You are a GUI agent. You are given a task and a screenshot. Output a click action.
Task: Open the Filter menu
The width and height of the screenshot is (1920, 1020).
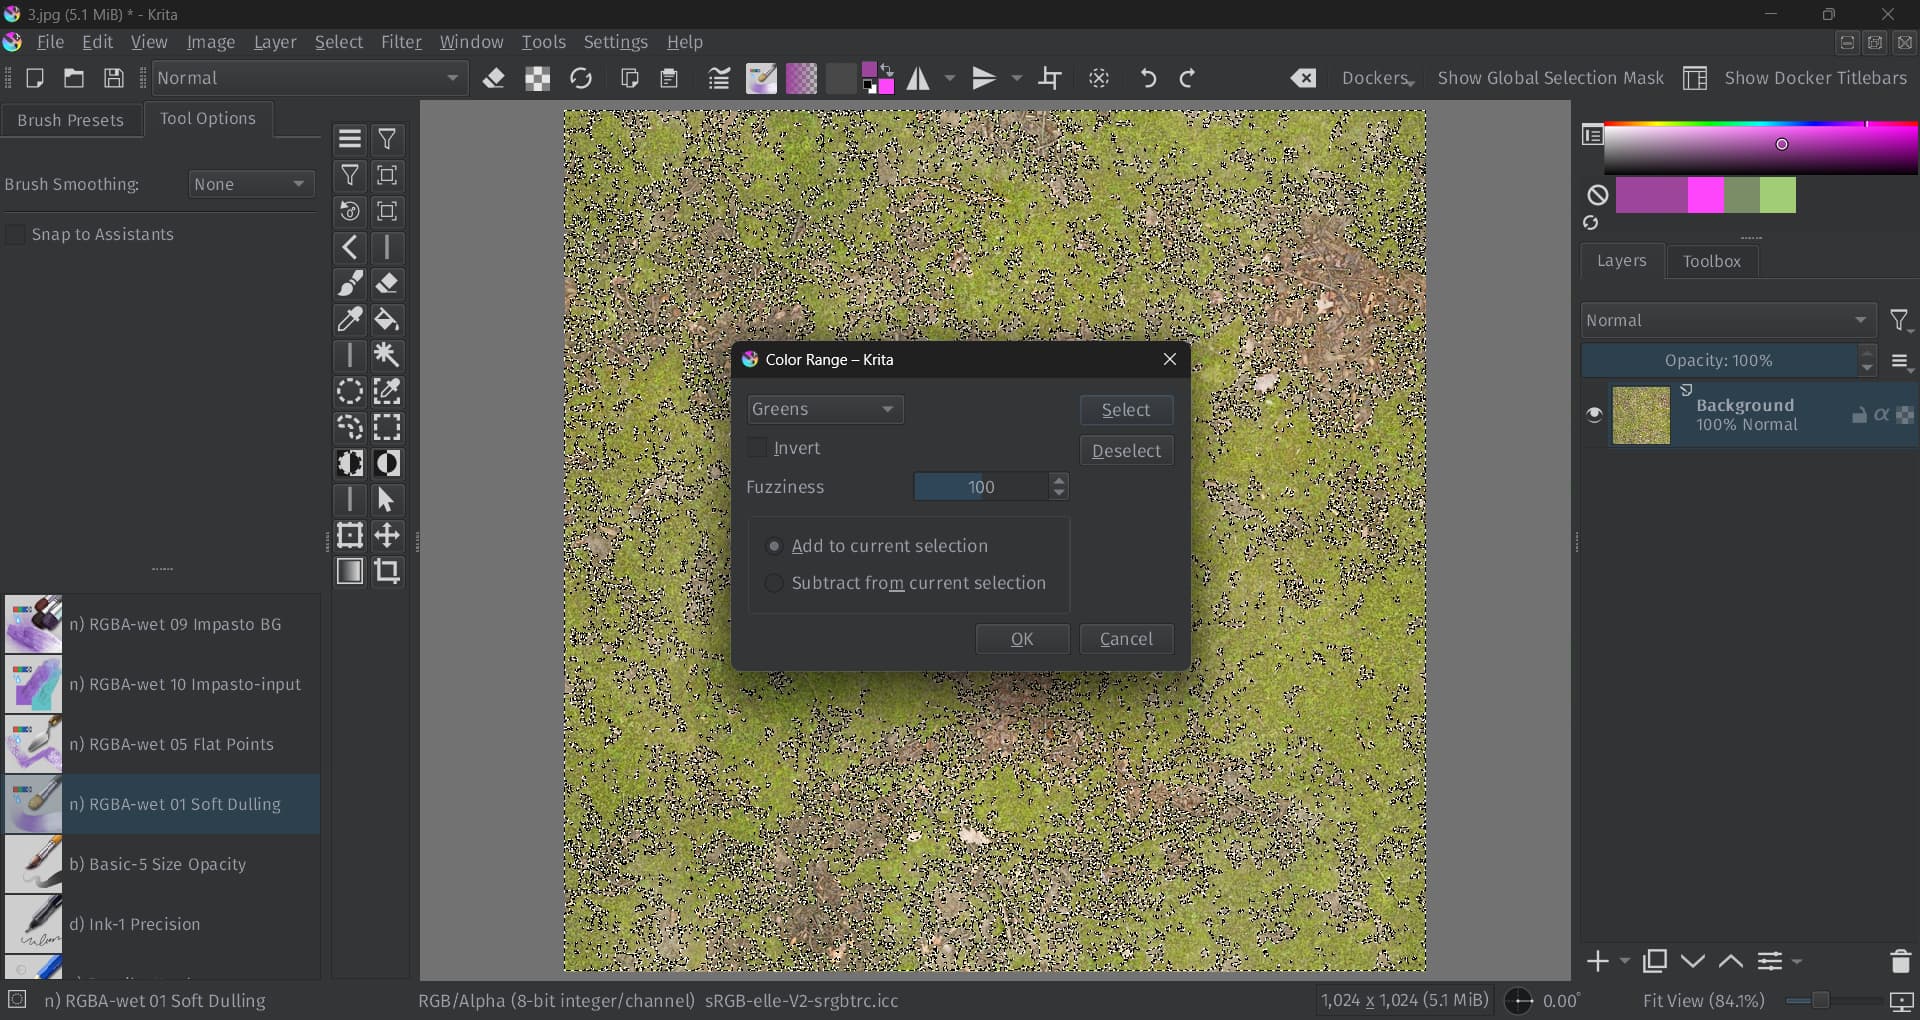[x=401, y=42]
